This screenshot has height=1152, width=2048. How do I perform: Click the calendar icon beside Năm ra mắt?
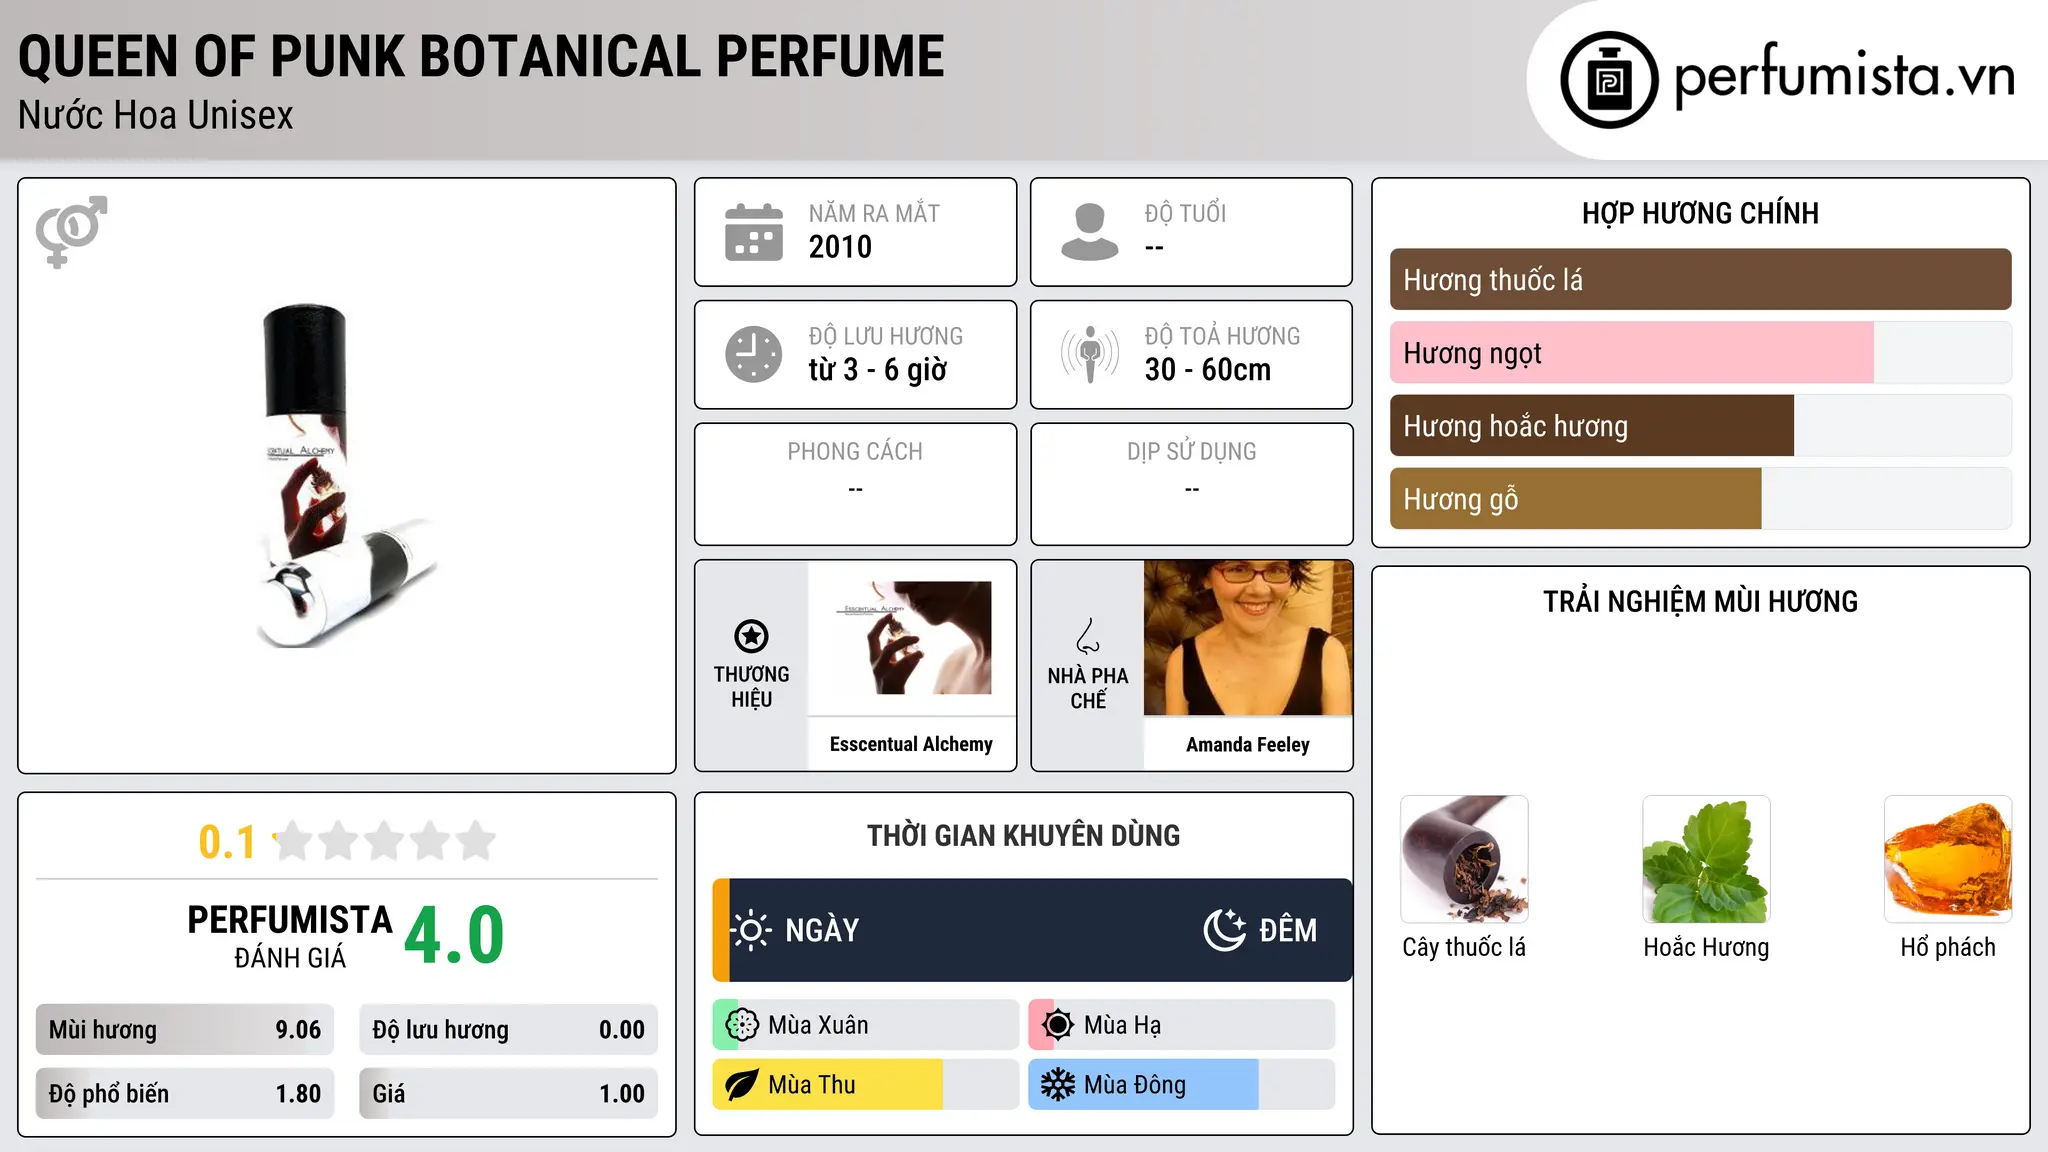click(x=754, y=232)
